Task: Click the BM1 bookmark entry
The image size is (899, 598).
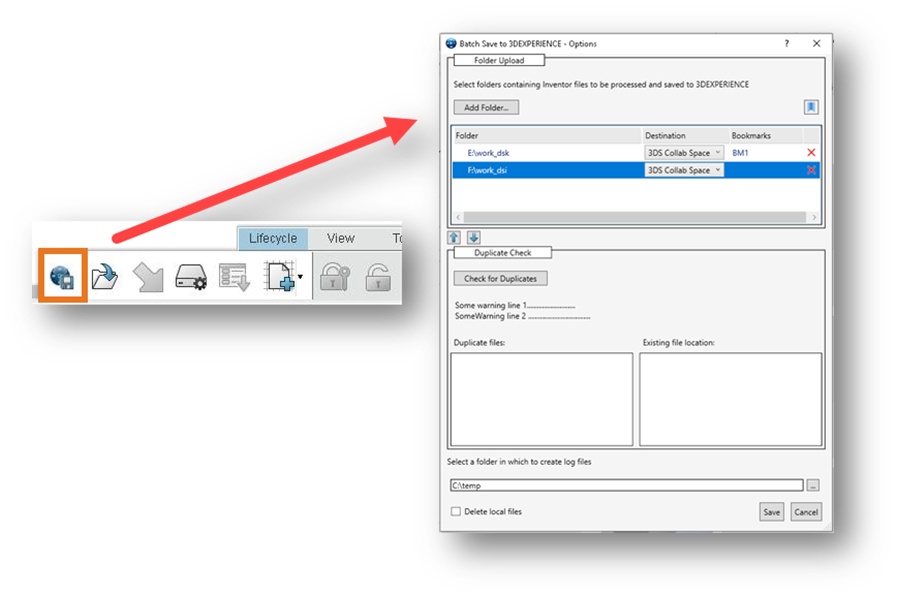Action: pyautogui.click(x=740, y=153)
